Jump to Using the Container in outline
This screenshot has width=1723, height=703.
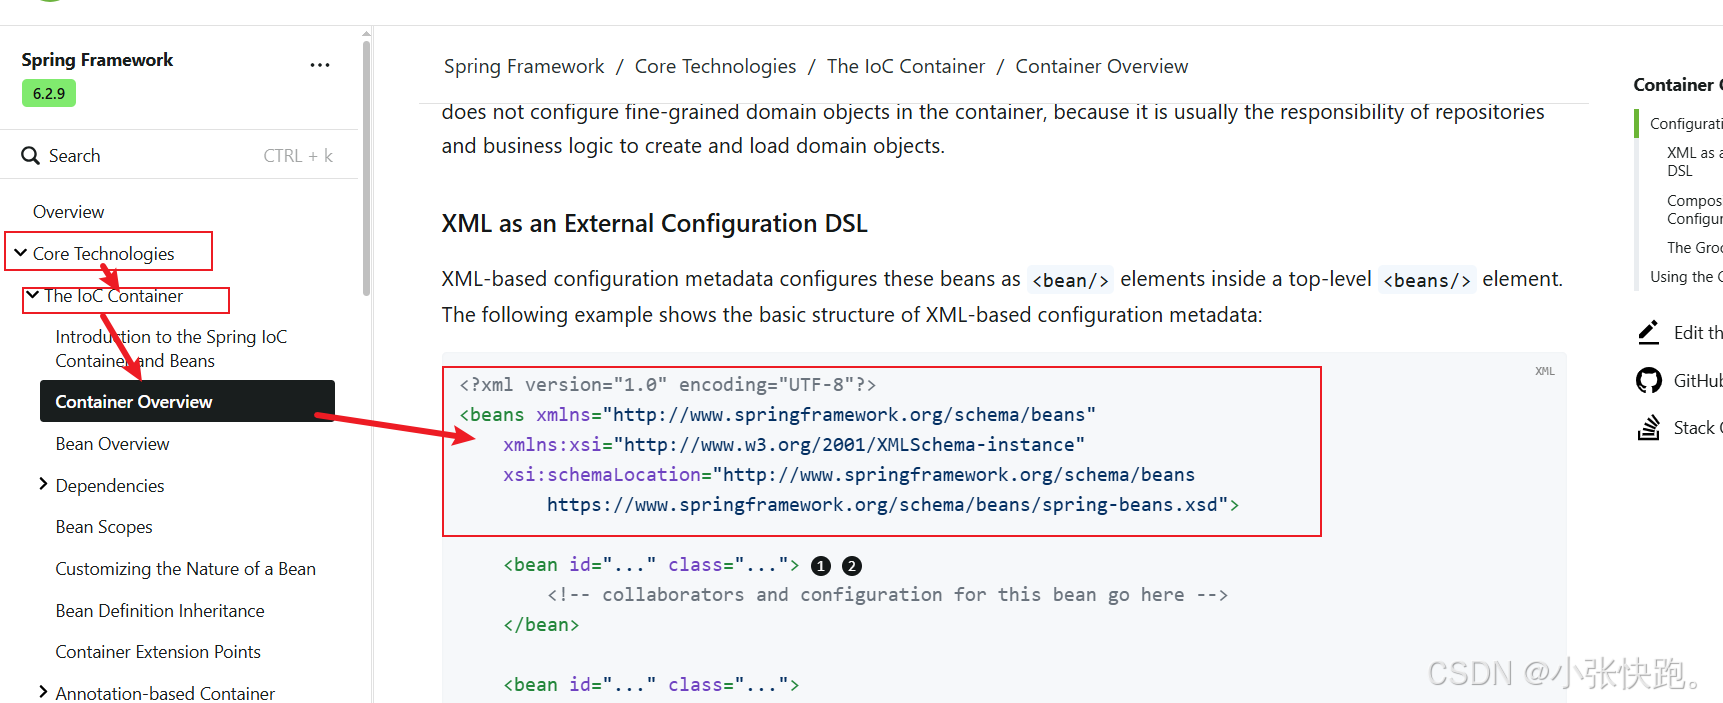tap(1686, 277)
